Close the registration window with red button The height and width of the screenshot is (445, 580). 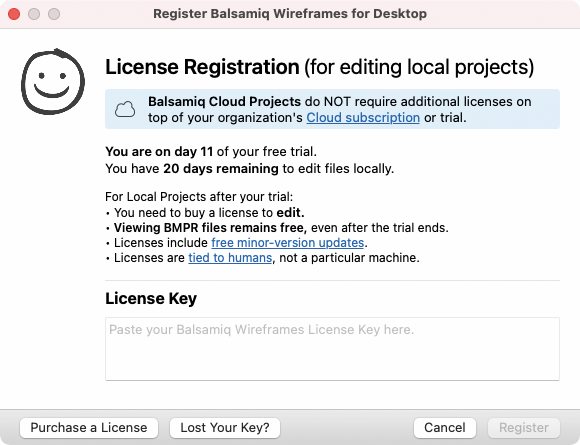point(14,14)
